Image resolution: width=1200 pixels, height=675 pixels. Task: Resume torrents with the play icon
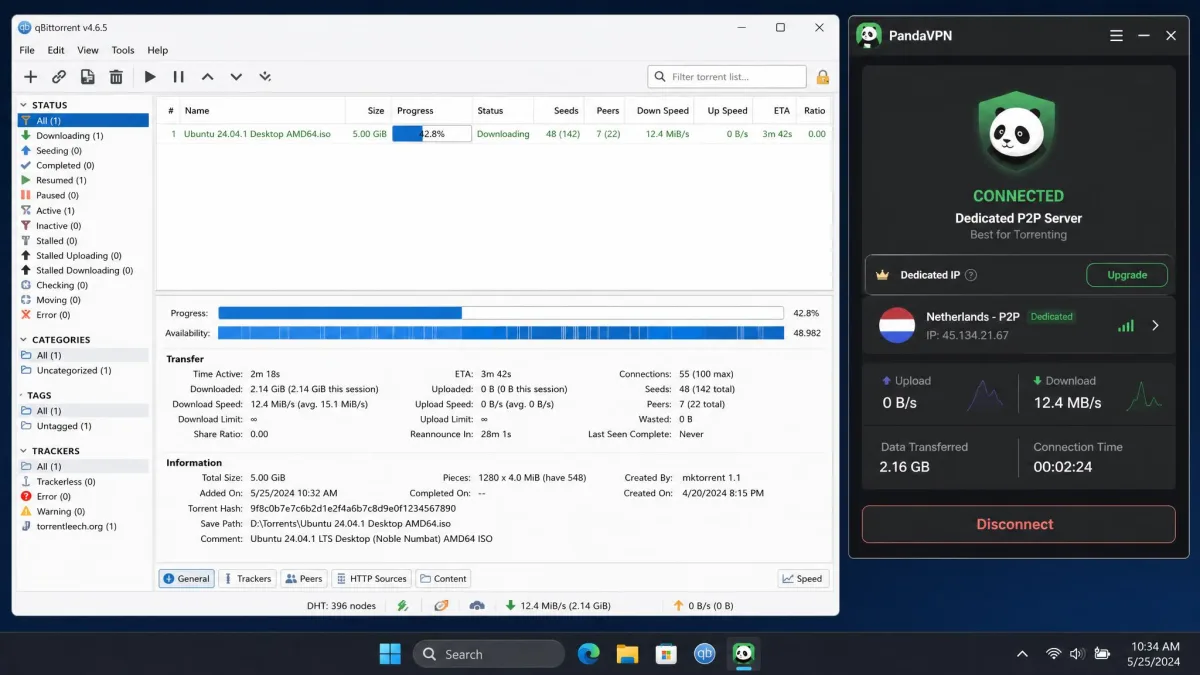(150, 77)
